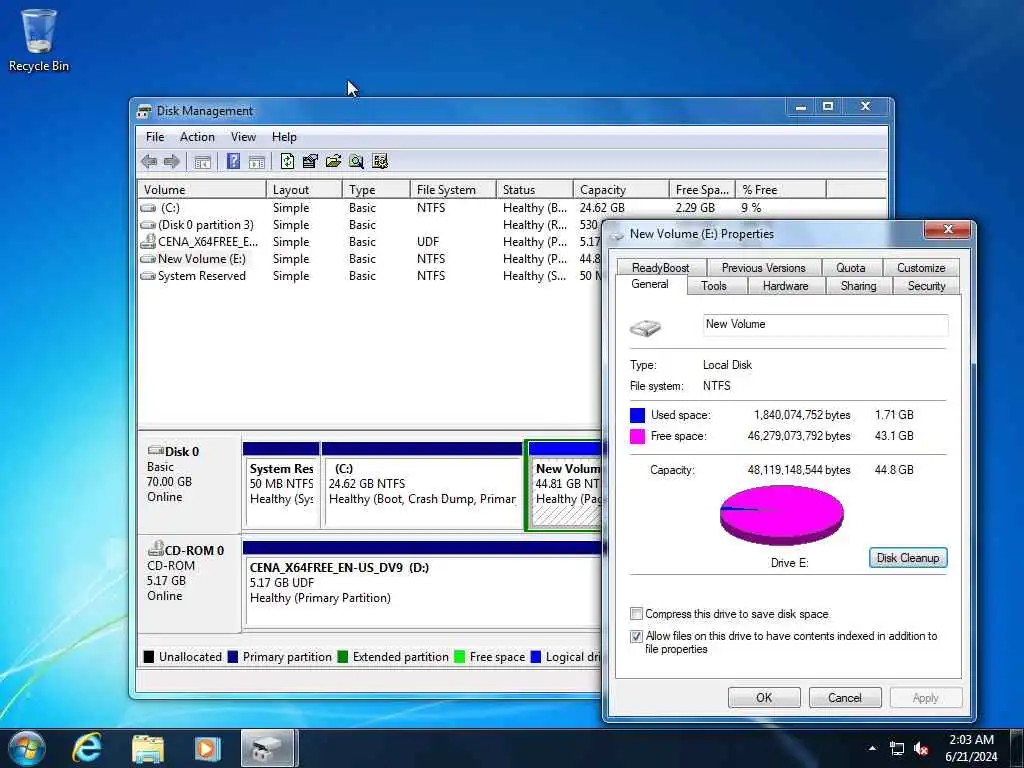
Task: Switch to the Security tab
Action: pyautogui.click(x=926, y=285)
